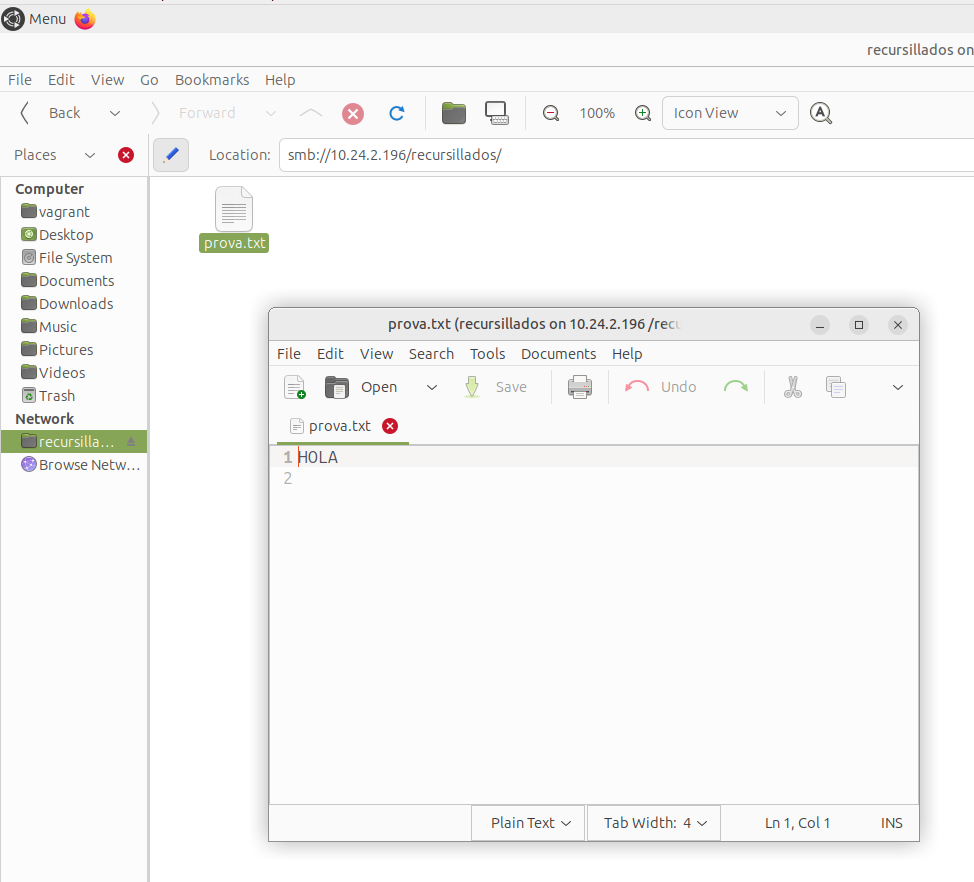Select Downloads folder in sidebar

76,304
